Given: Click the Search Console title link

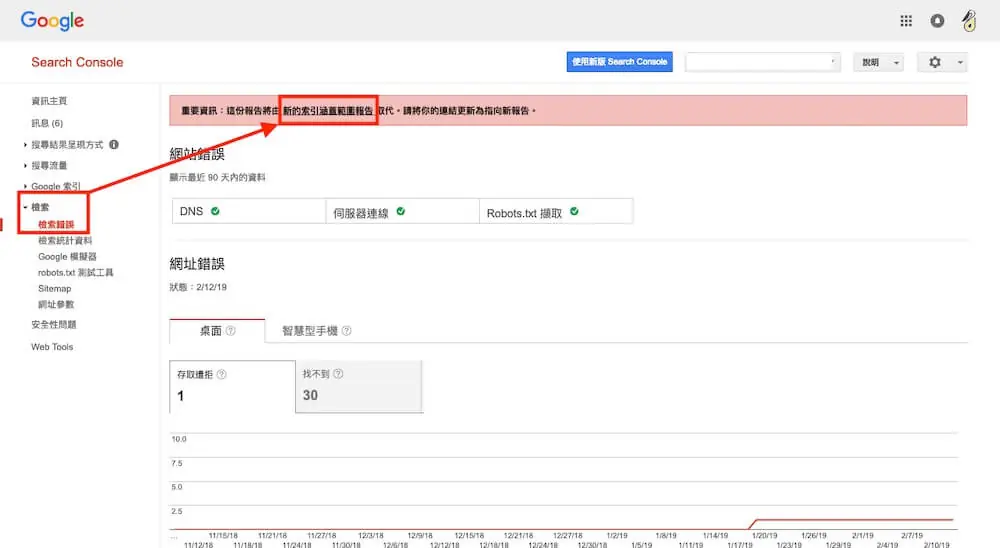Looking at the screenshot, I should (77, 62).
